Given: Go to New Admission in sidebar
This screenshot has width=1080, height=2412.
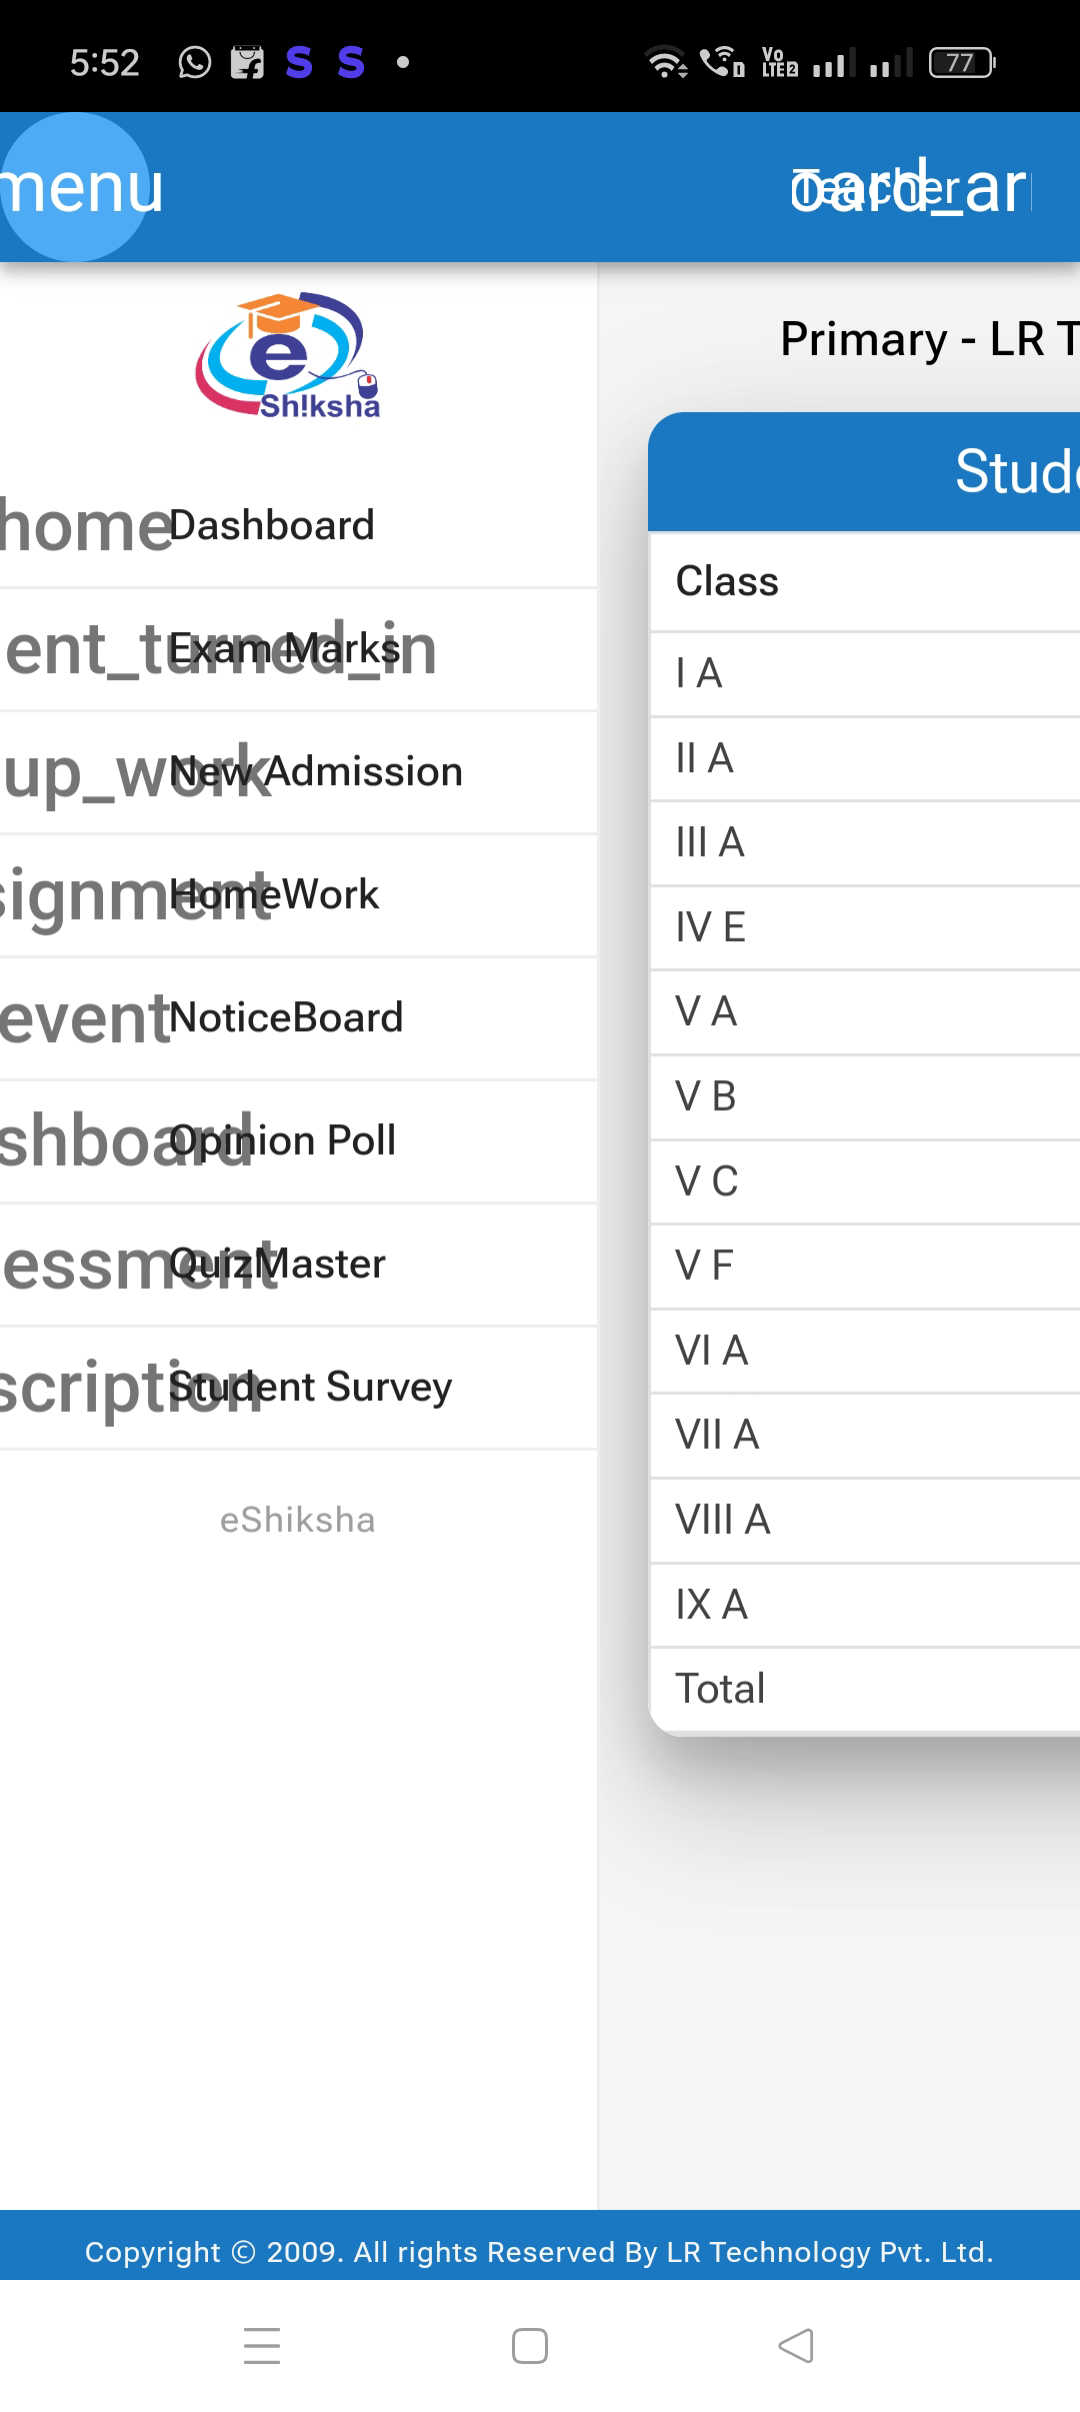Looking at the screenshot, I should point(316,772).
